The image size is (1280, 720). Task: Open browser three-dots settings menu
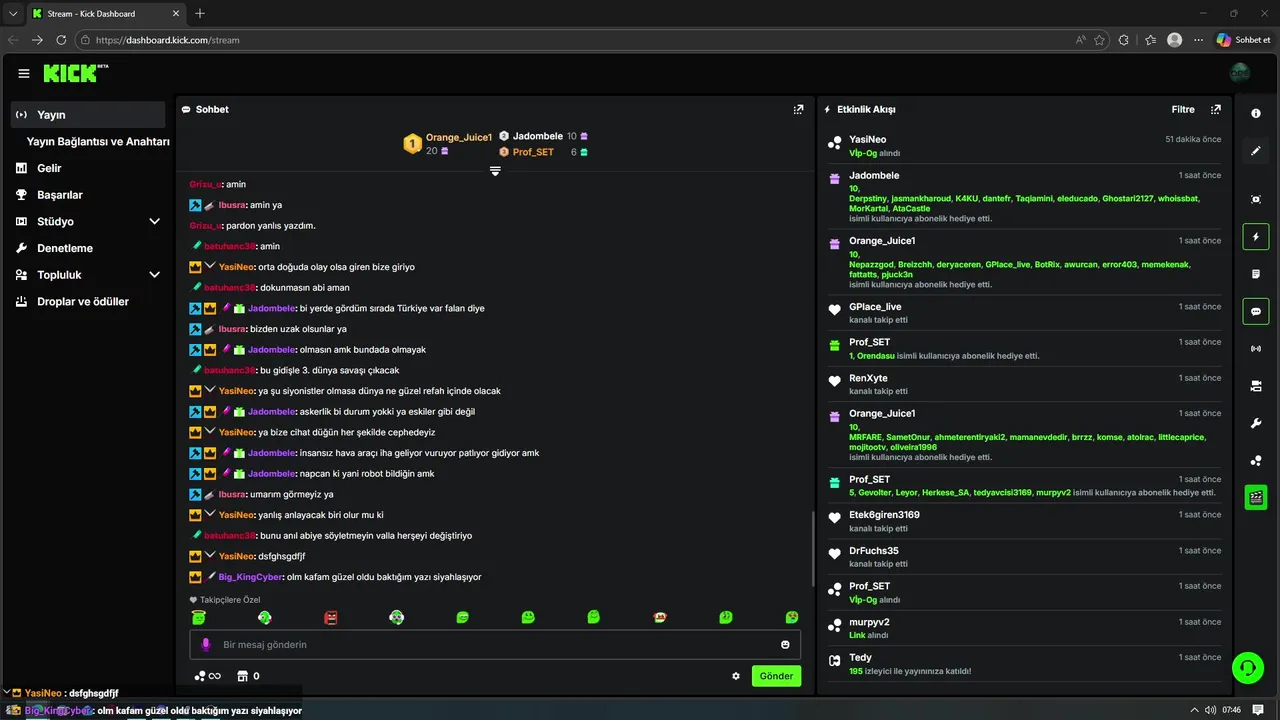1198,40
